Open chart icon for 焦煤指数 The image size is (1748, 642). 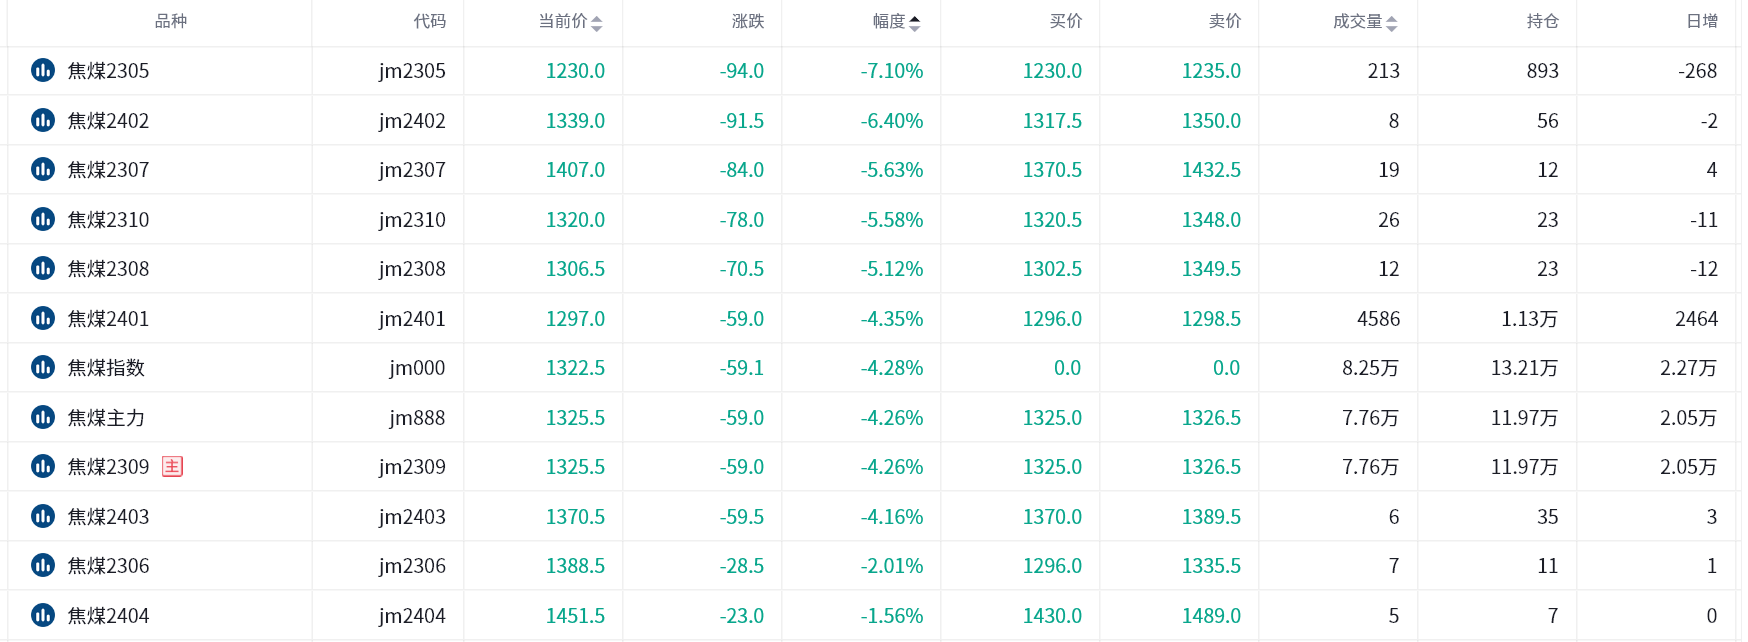coord(43,367)
